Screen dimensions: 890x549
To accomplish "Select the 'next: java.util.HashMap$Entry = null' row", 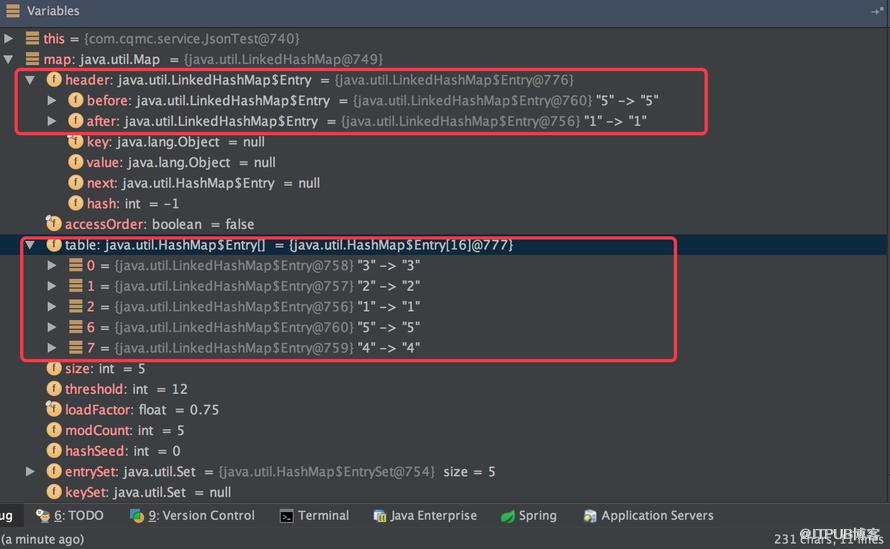I will 445,183.
